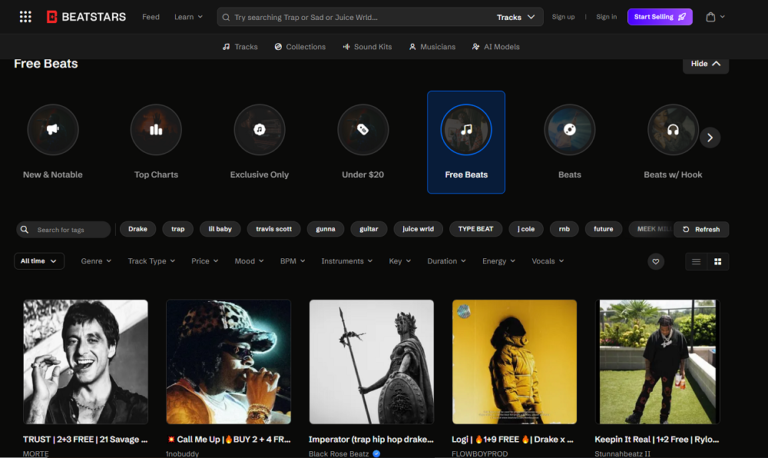Open the Beats w/ Hook headphones icon

tap(673, 129)
